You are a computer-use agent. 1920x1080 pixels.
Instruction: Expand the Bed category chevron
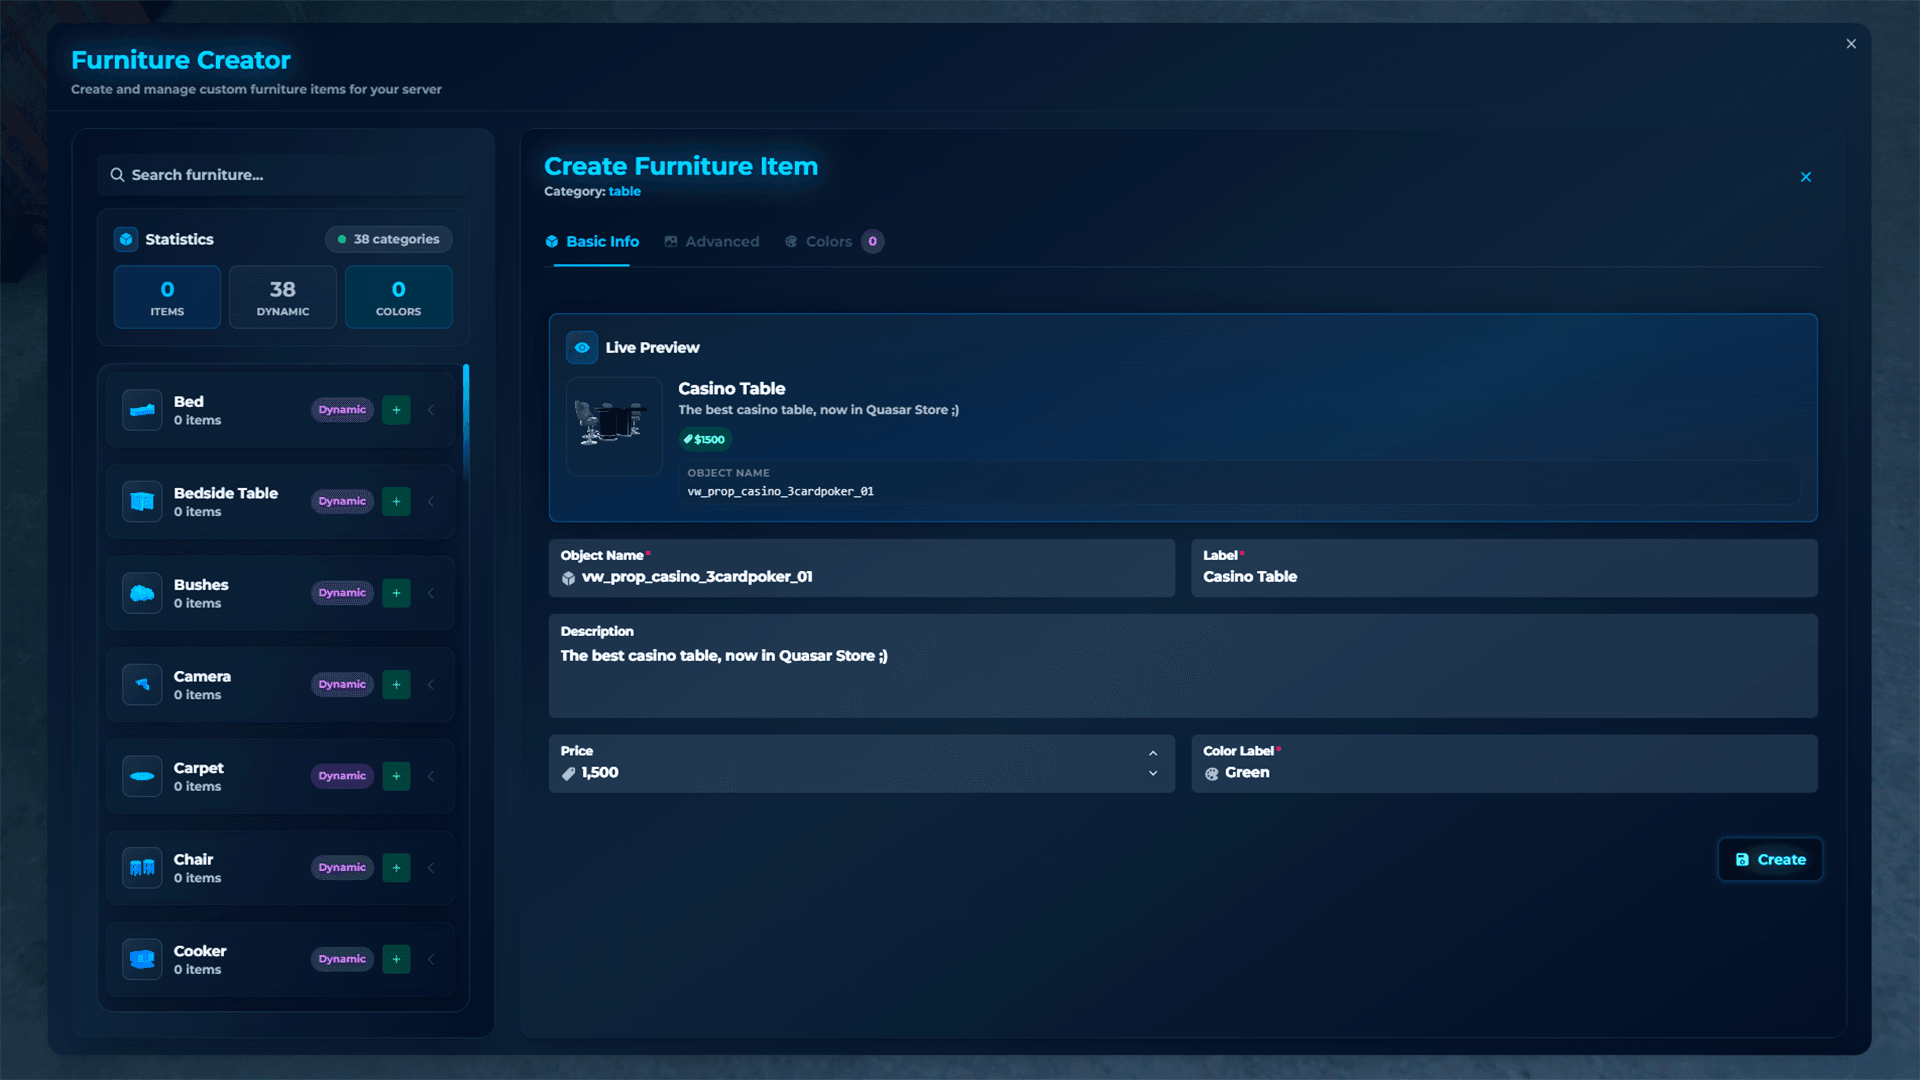coord(431,410)
